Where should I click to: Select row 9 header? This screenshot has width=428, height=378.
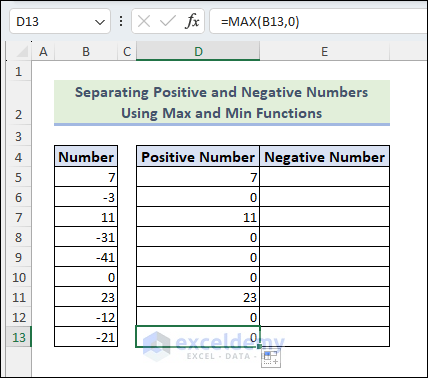(x=19, y=257)
